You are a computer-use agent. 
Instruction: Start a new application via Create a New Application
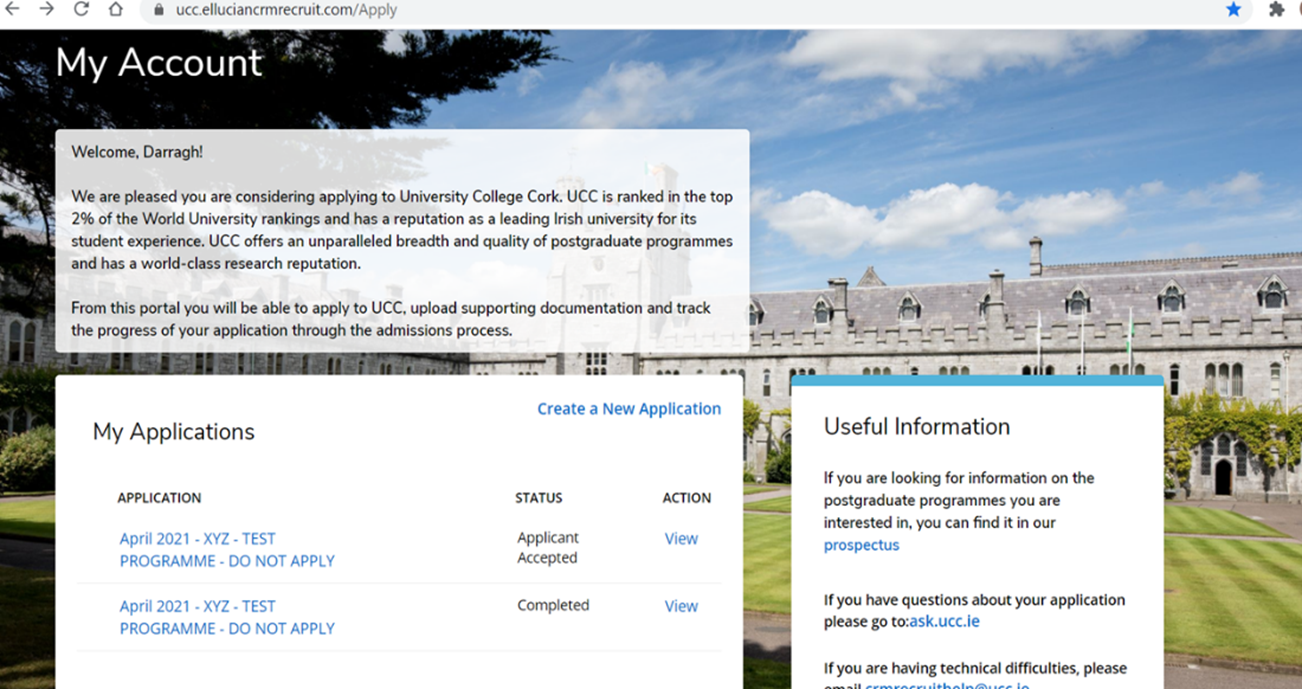point(628,408)
